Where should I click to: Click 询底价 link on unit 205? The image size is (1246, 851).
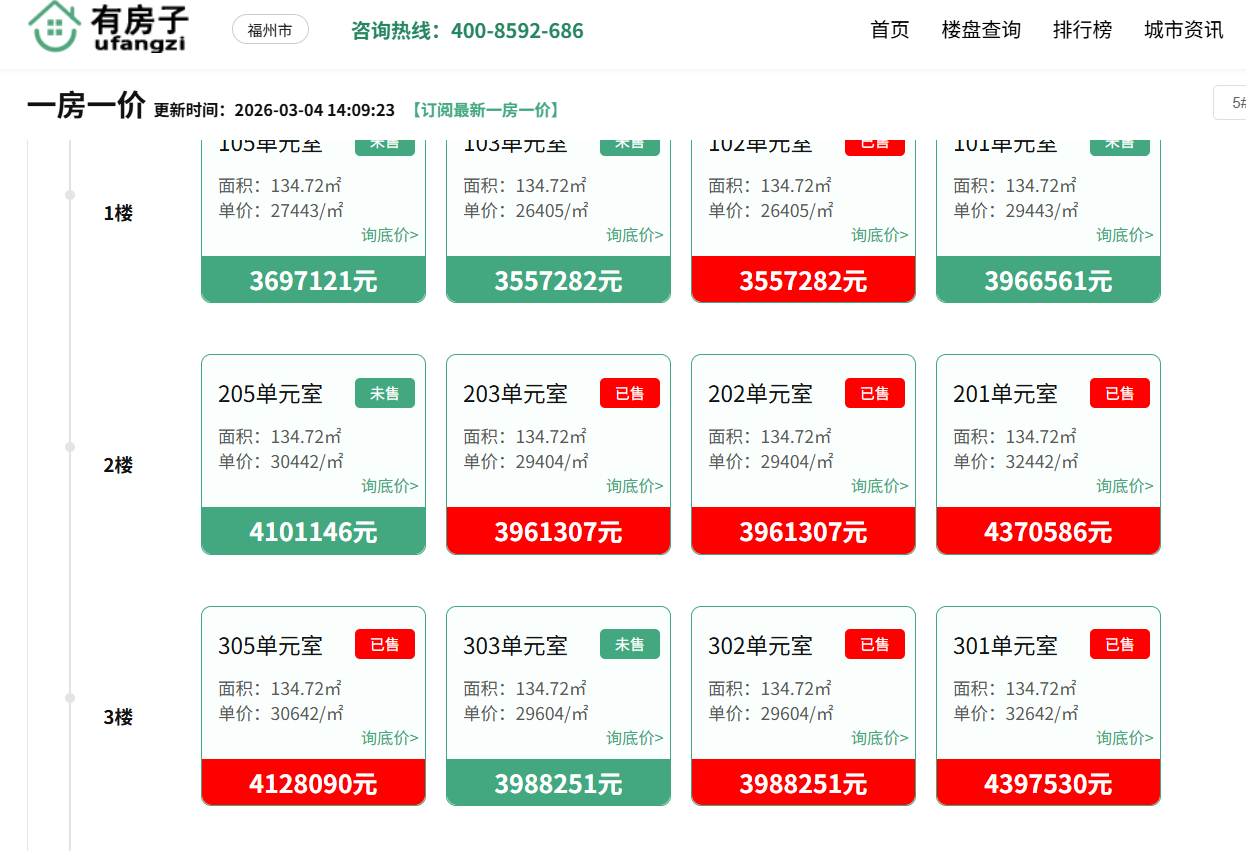(x=390, y=486)
